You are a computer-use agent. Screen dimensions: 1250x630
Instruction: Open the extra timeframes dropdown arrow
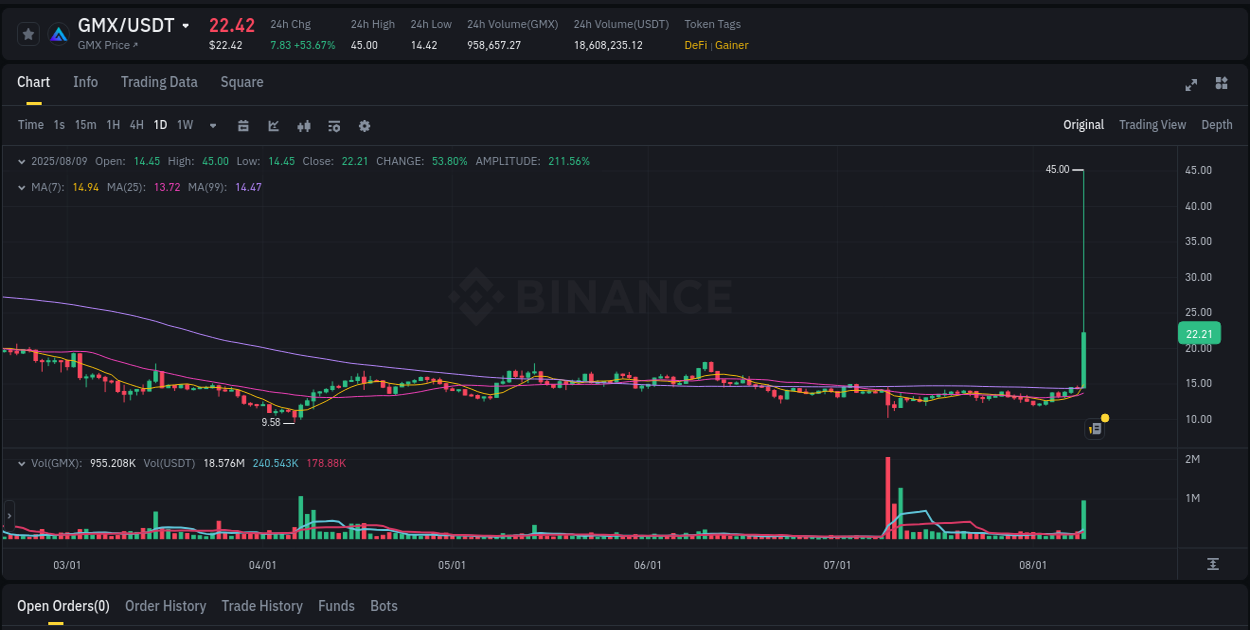pyautogui.click(x=211, y=125)
